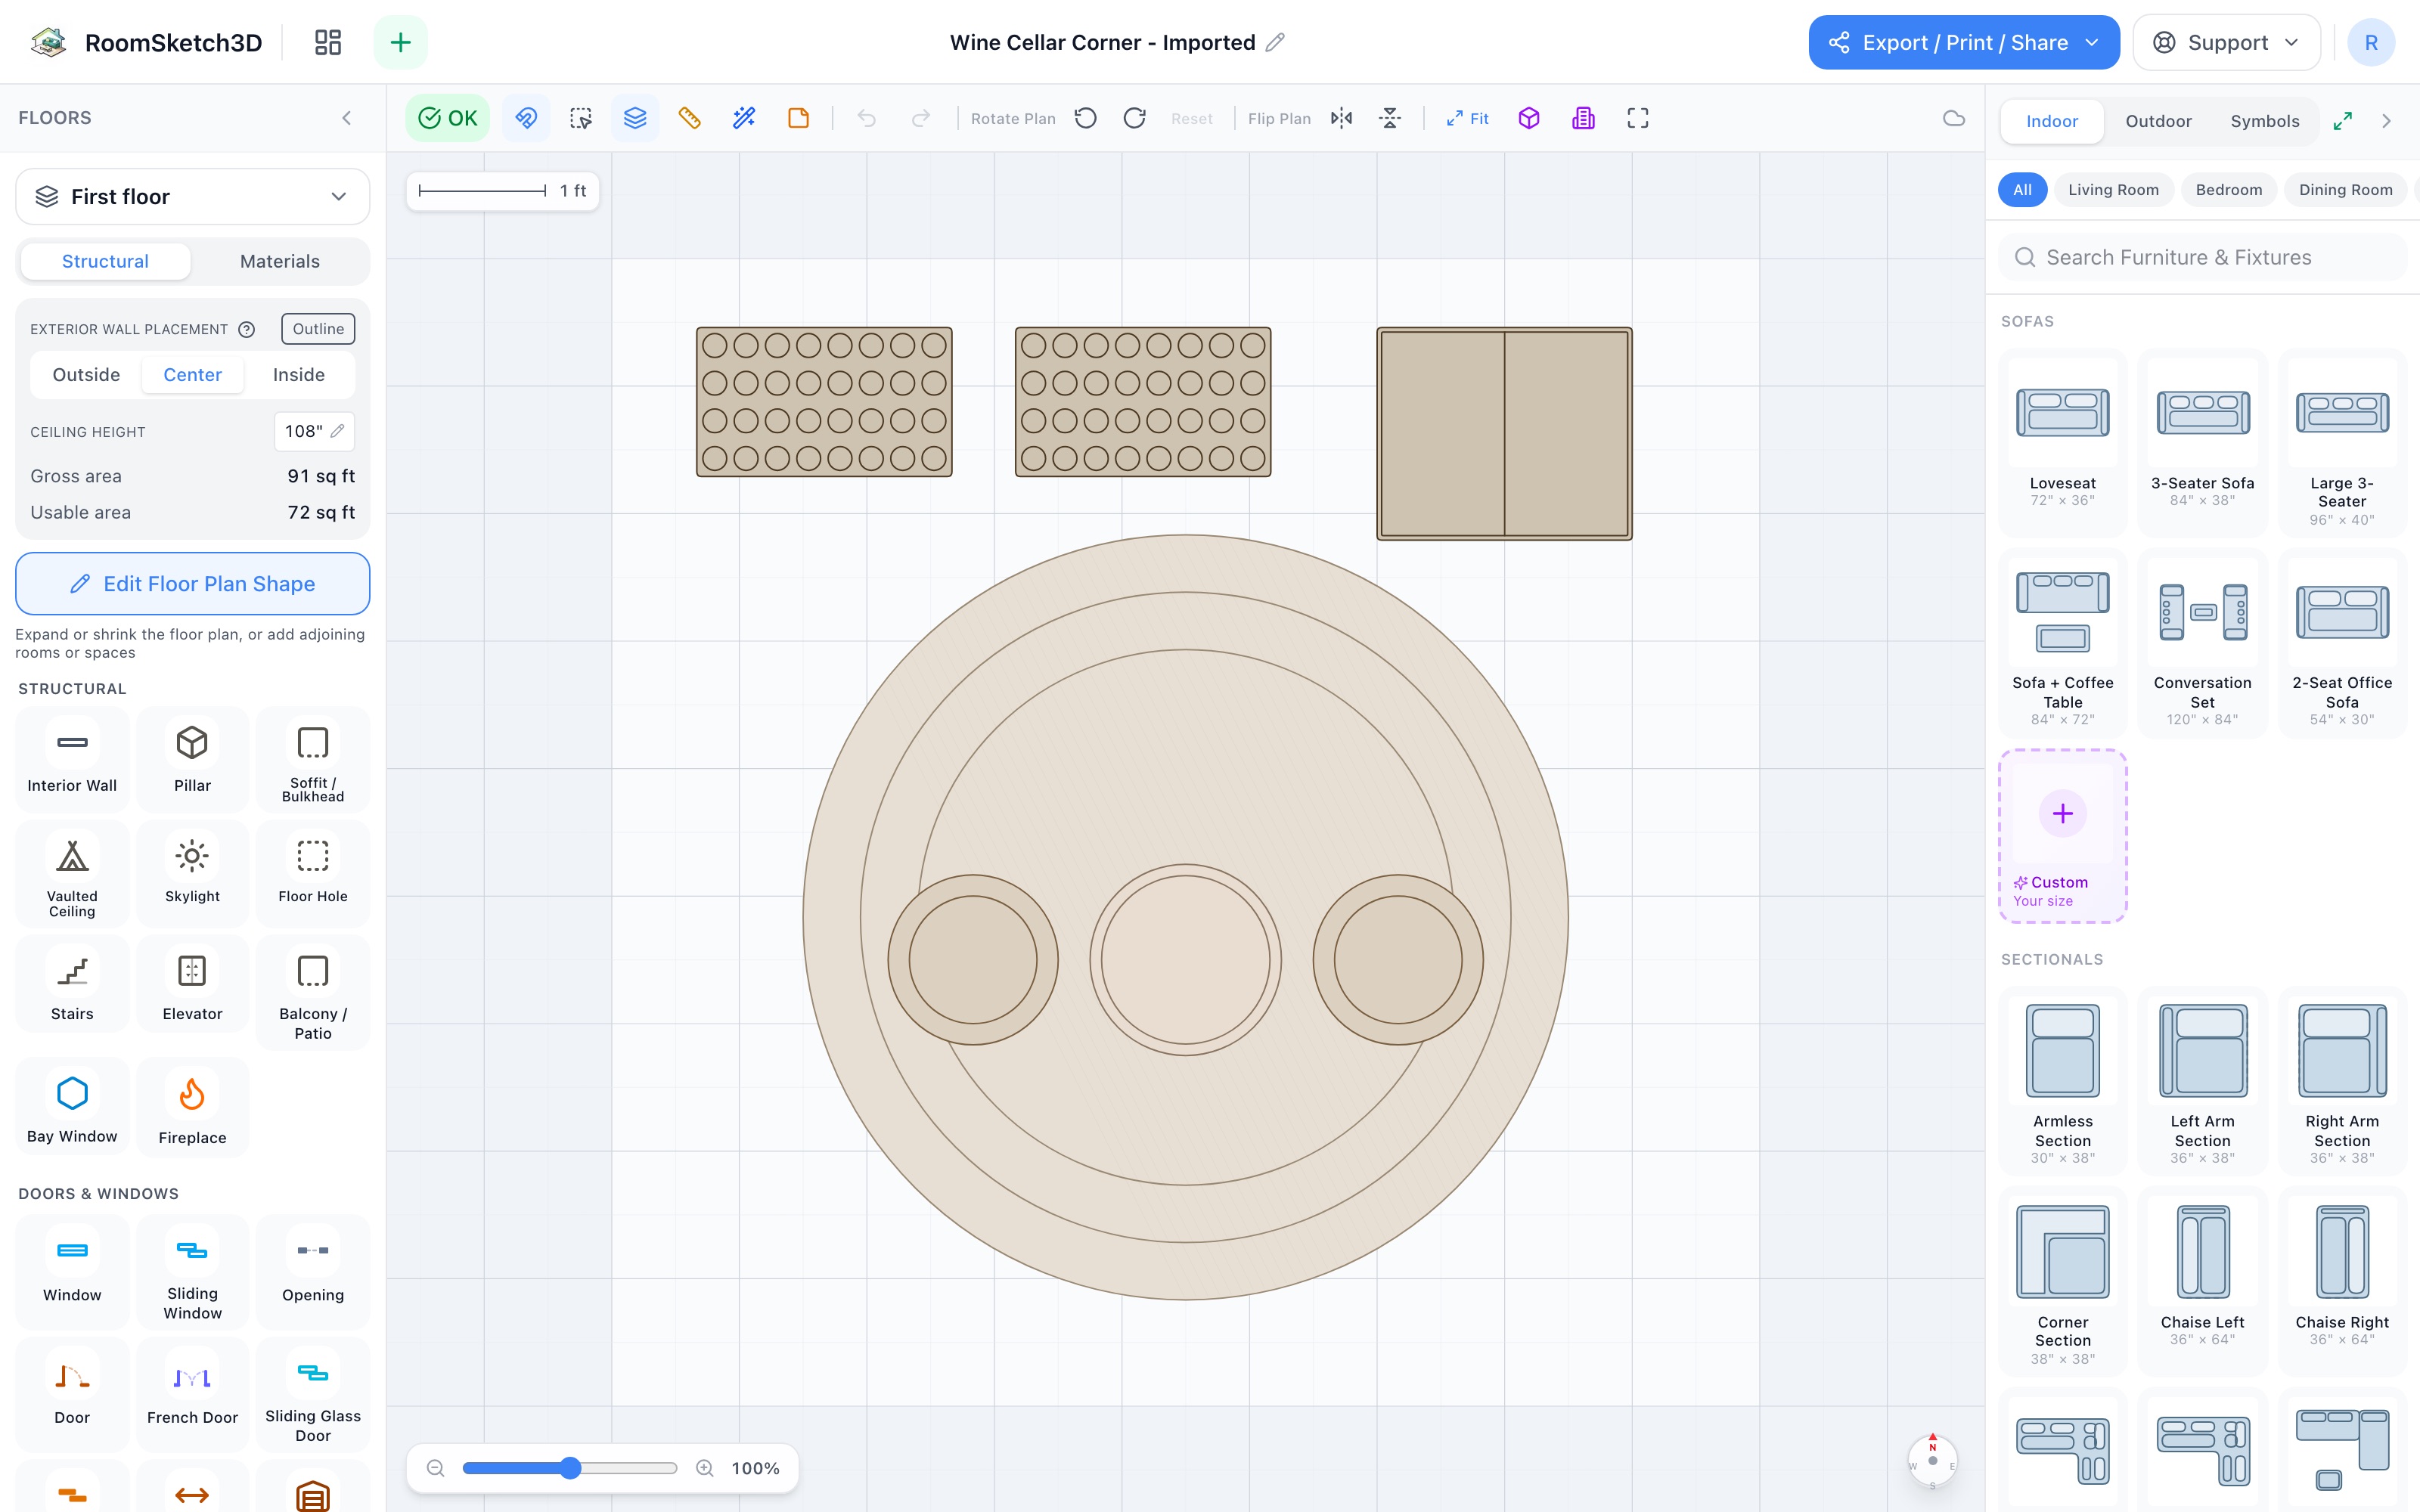Select the measuring tape tool
Screen dimensions: 2420x1512
pyautogui.click(x=689, y=118)
